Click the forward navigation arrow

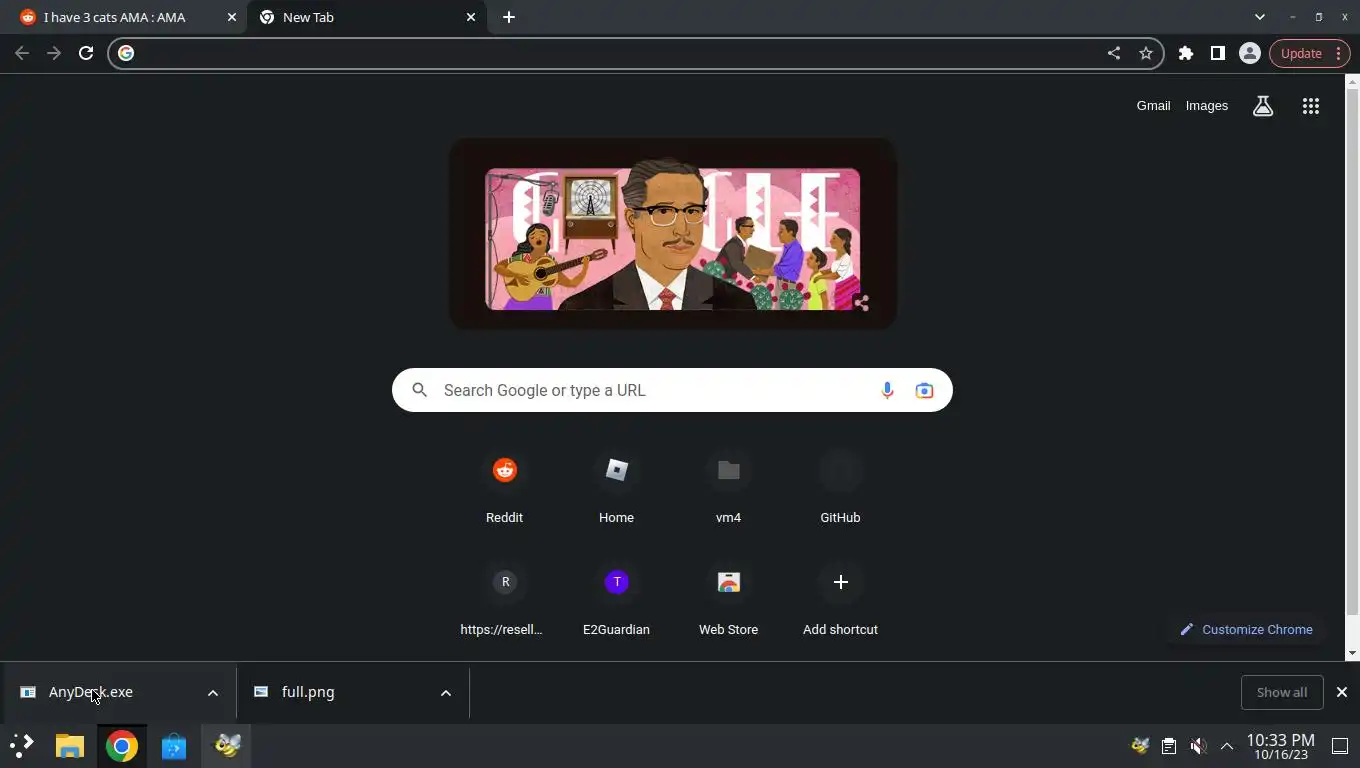tap(54, 53)
